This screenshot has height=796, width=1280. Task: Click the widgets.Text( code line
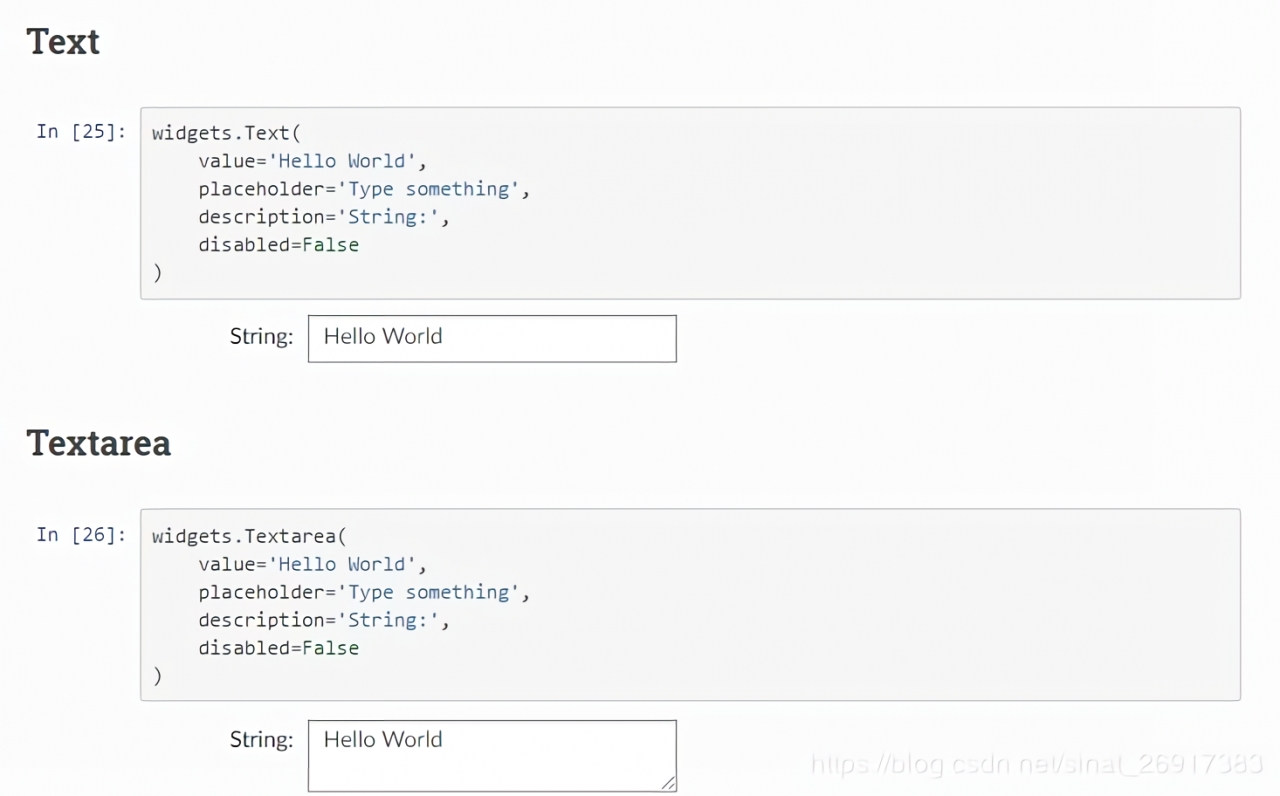226,133
